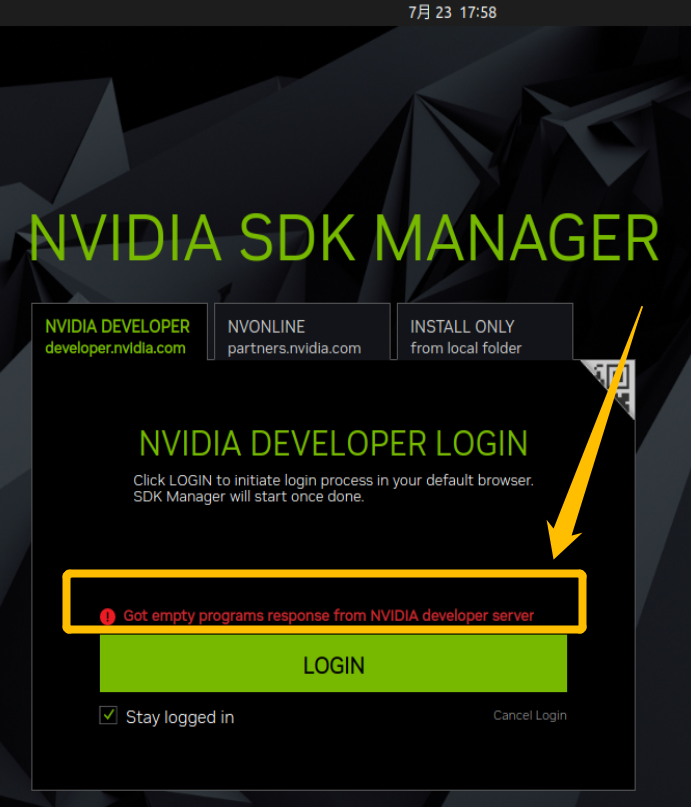The width and height of the screenshot is (691, 807).
Task: Click the 'Click LOGIN to initiate login process' text
Action: tap(333, 488)
